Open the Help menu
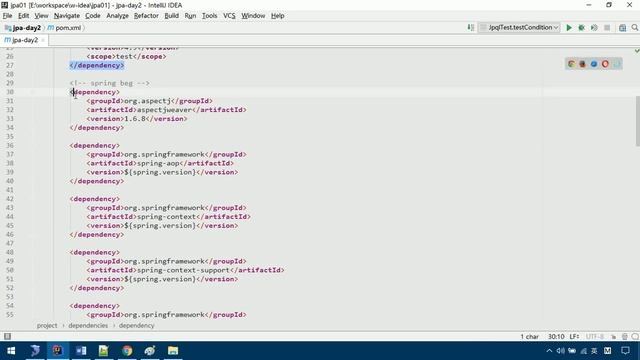This screenshot has height=360, width=640. click(278, 16)
